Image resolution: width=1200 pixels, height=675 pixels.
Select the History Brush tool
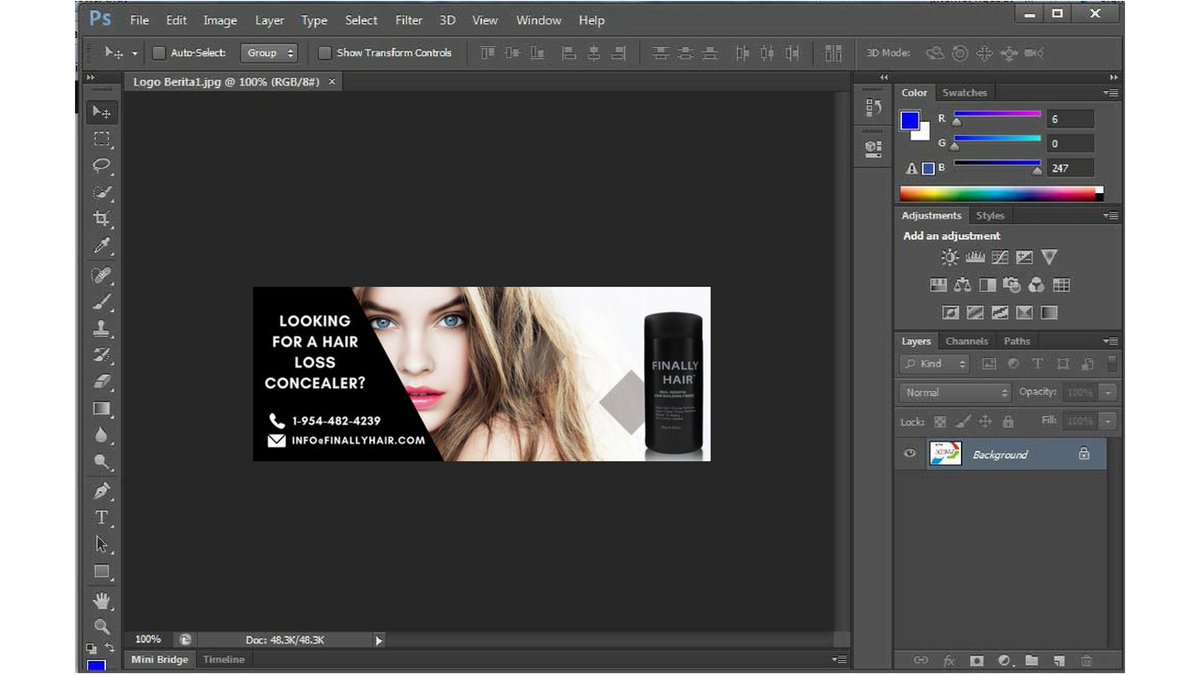[x=102, y=355]
